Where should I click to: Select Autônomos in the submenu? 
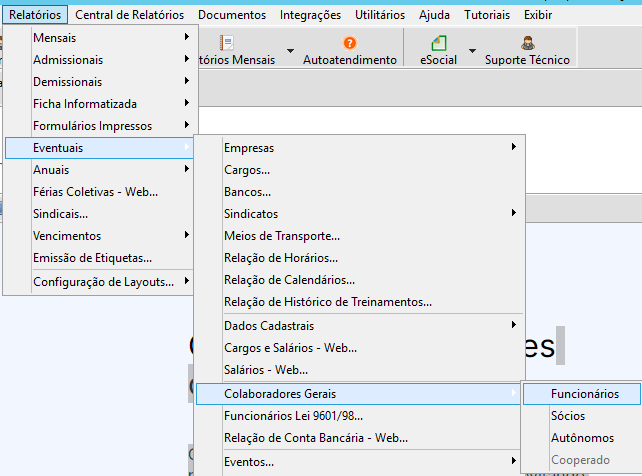582,438
